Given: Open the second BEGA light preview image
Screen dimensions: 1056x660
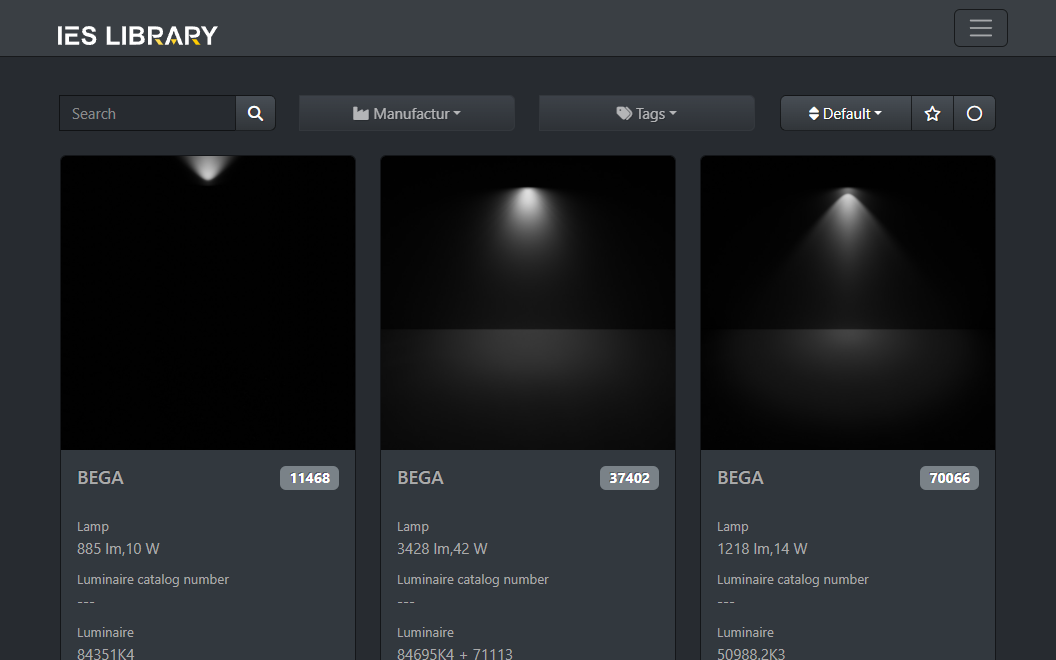Looking at the screenshot, I should [528, 302].
